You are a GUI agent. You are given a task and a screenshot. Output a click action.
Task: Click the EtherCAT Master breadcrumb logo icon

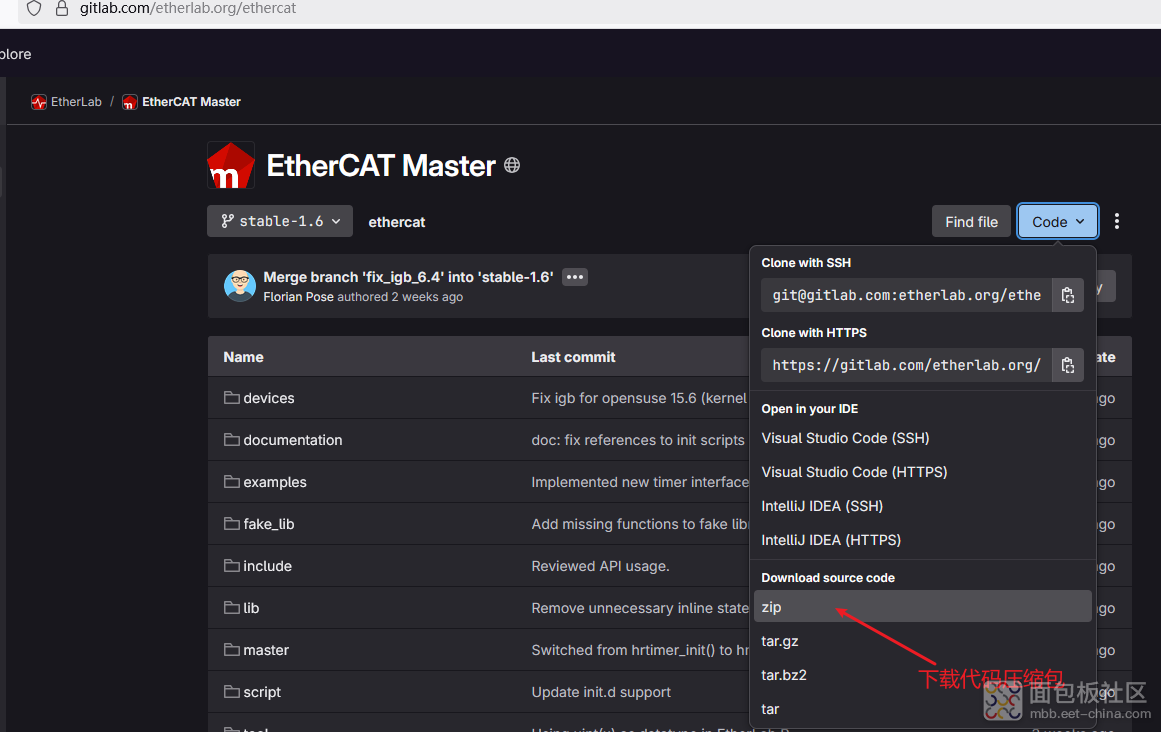click(x=130, y=102)
